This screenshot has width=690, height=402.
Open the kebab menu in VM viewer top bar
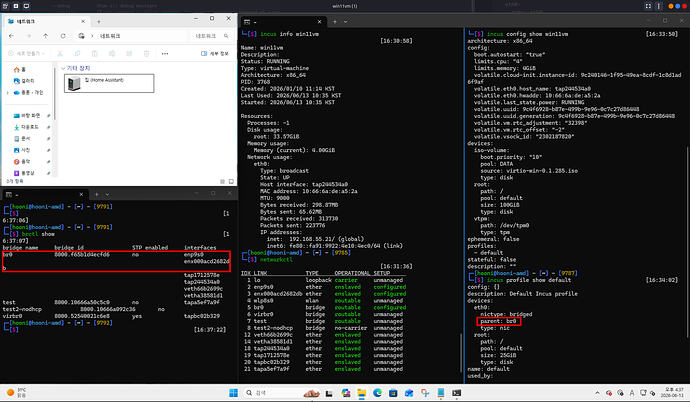click(659, 6)
